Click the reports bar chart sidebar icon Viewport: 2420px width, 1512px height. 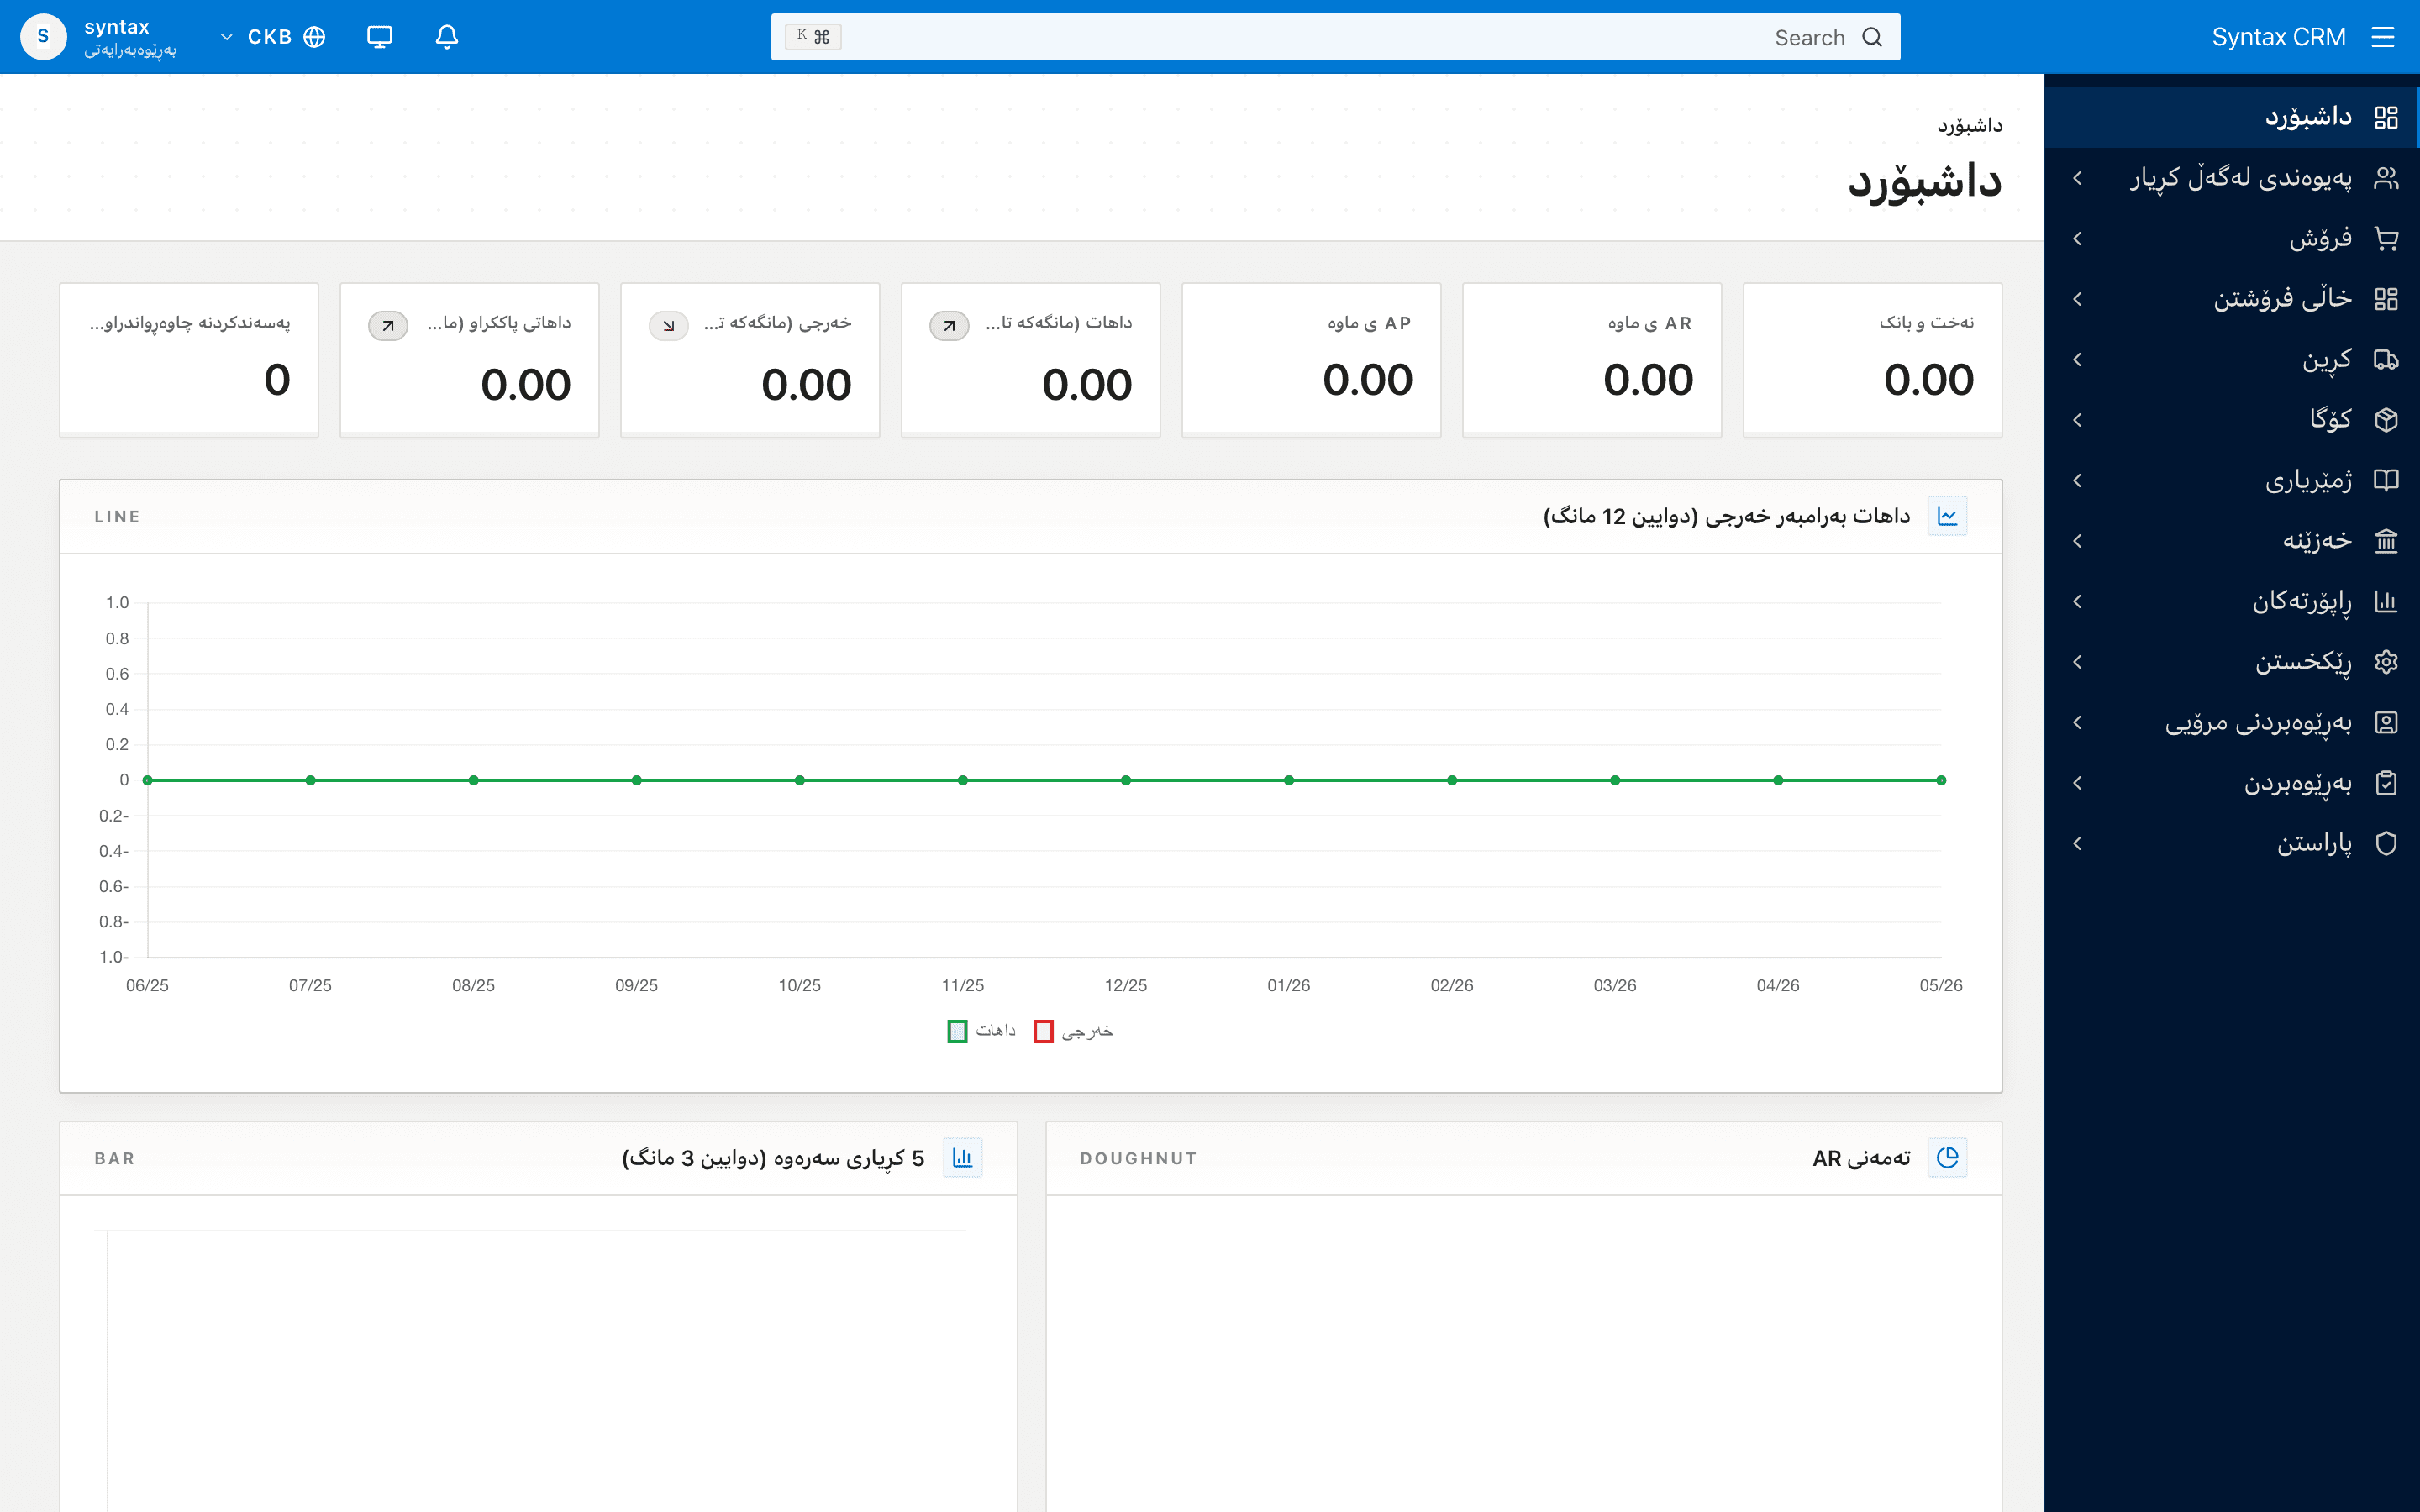click(x=2386, y=601)
